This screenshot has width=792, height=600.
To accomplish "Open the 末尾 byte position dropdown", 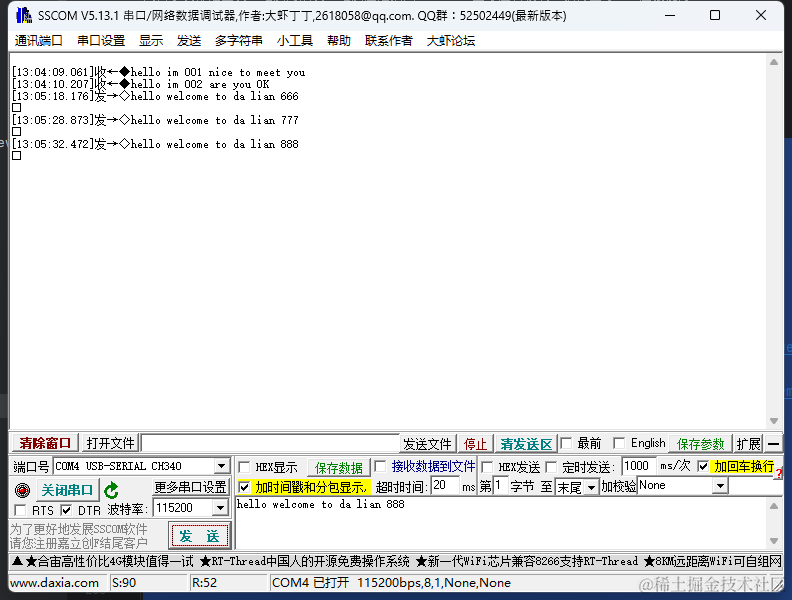I will click(591, 487).
